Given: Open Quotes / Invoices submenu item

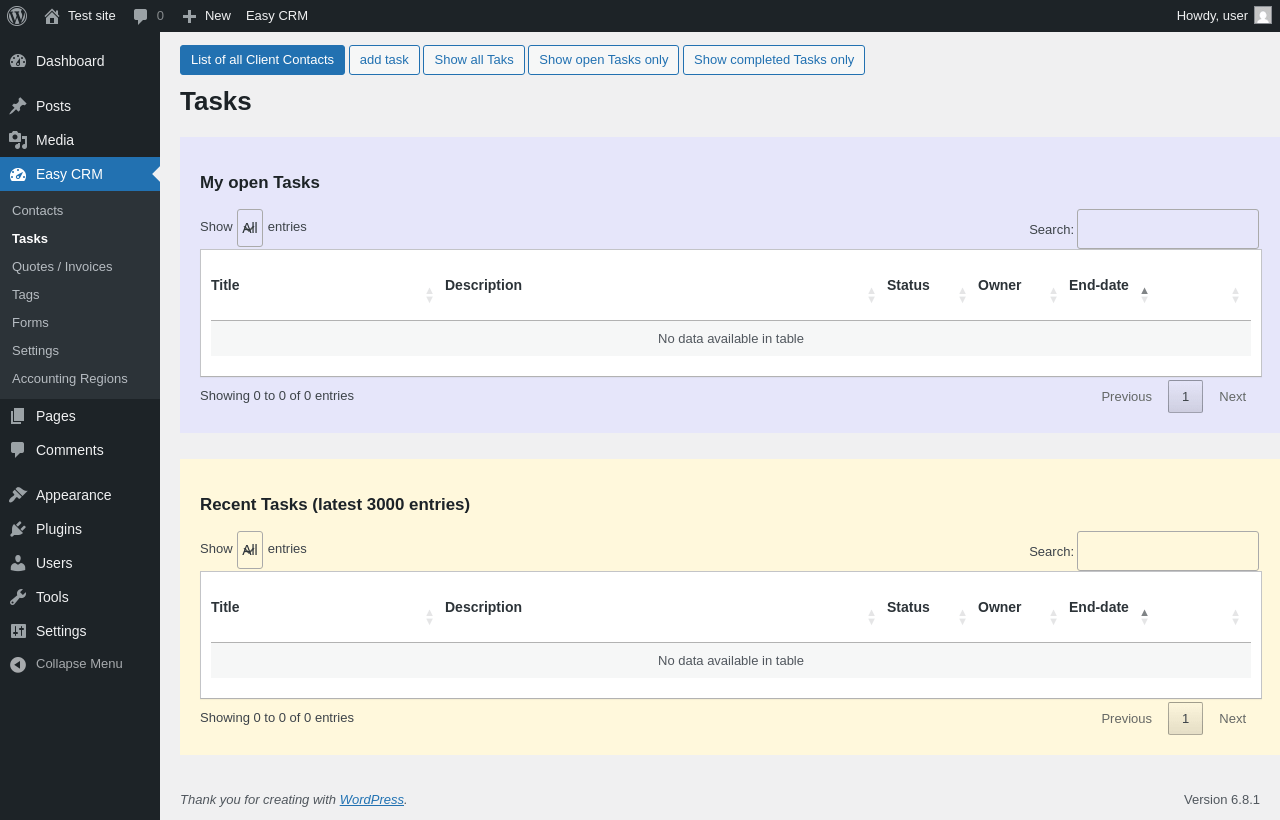Looking at the screenshot, I should tap(62, 267).
